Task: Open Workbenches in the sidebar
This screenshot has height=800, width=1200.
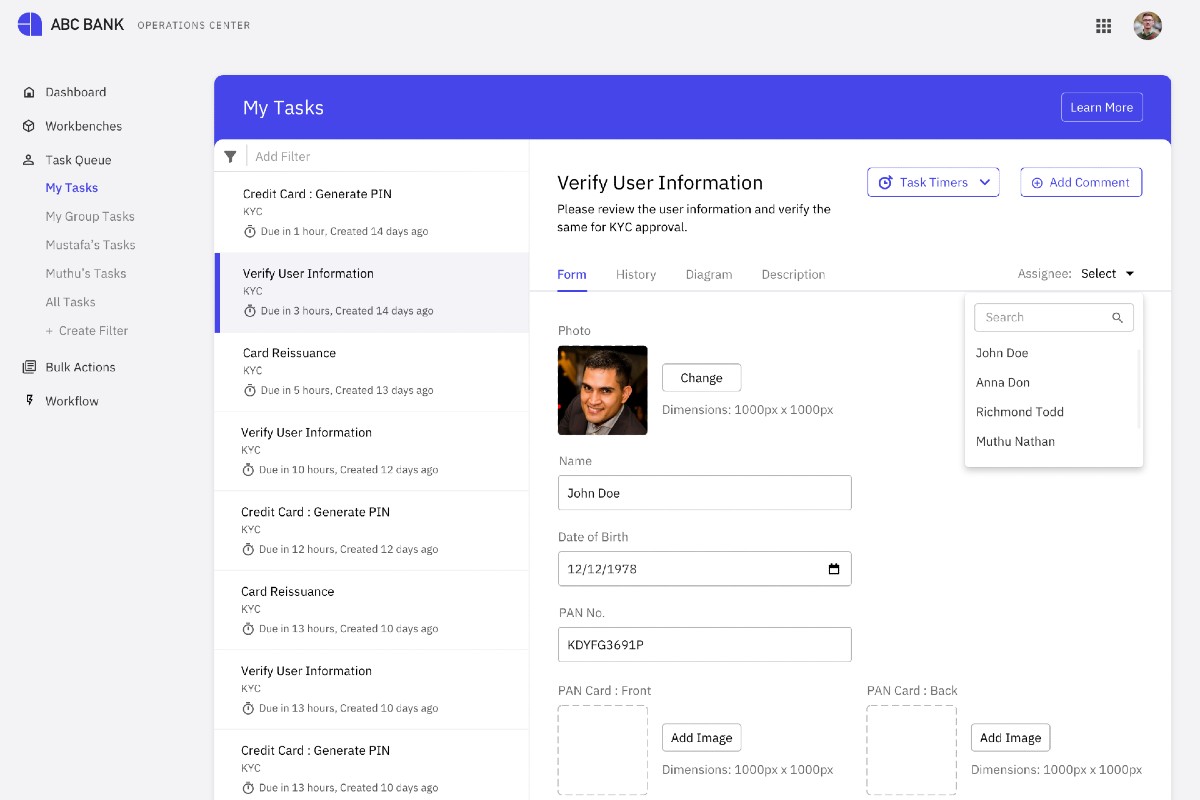Action: 83,126
